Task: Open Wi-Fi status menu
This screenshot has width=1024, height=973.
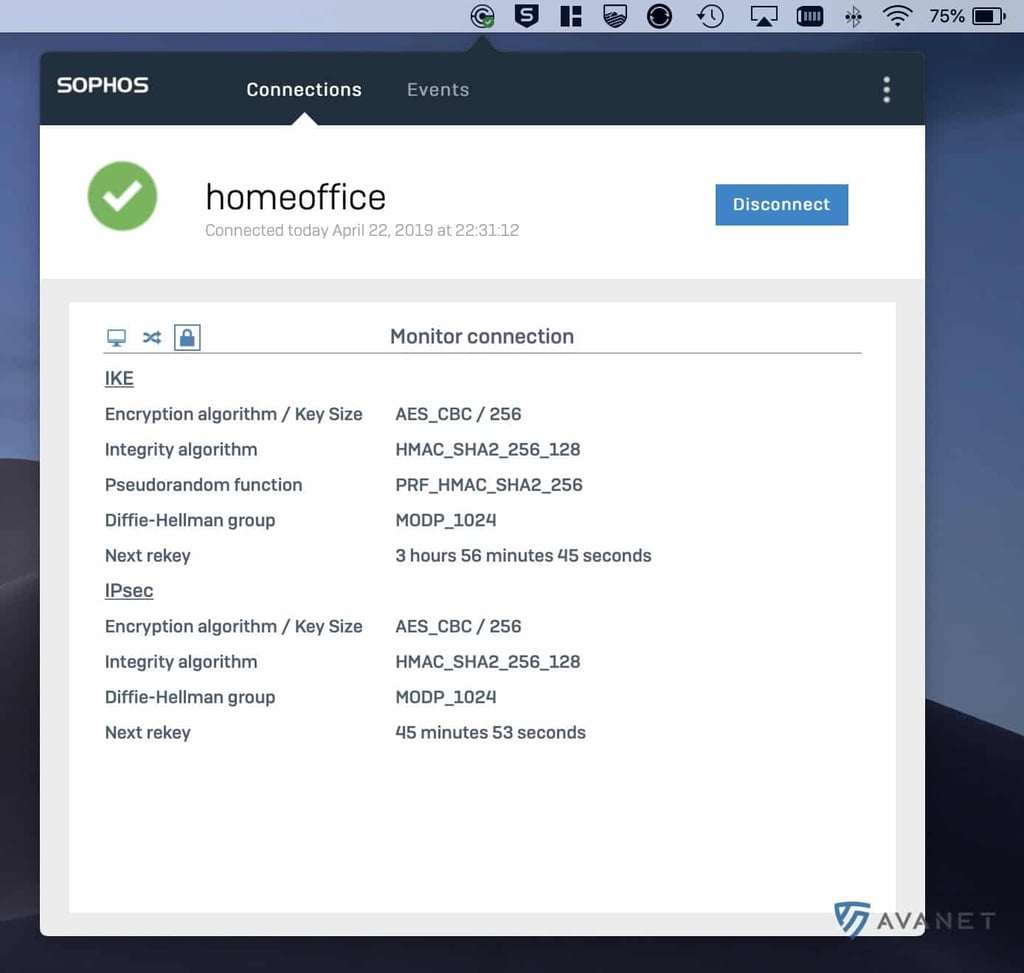Action: pos(897,16)
